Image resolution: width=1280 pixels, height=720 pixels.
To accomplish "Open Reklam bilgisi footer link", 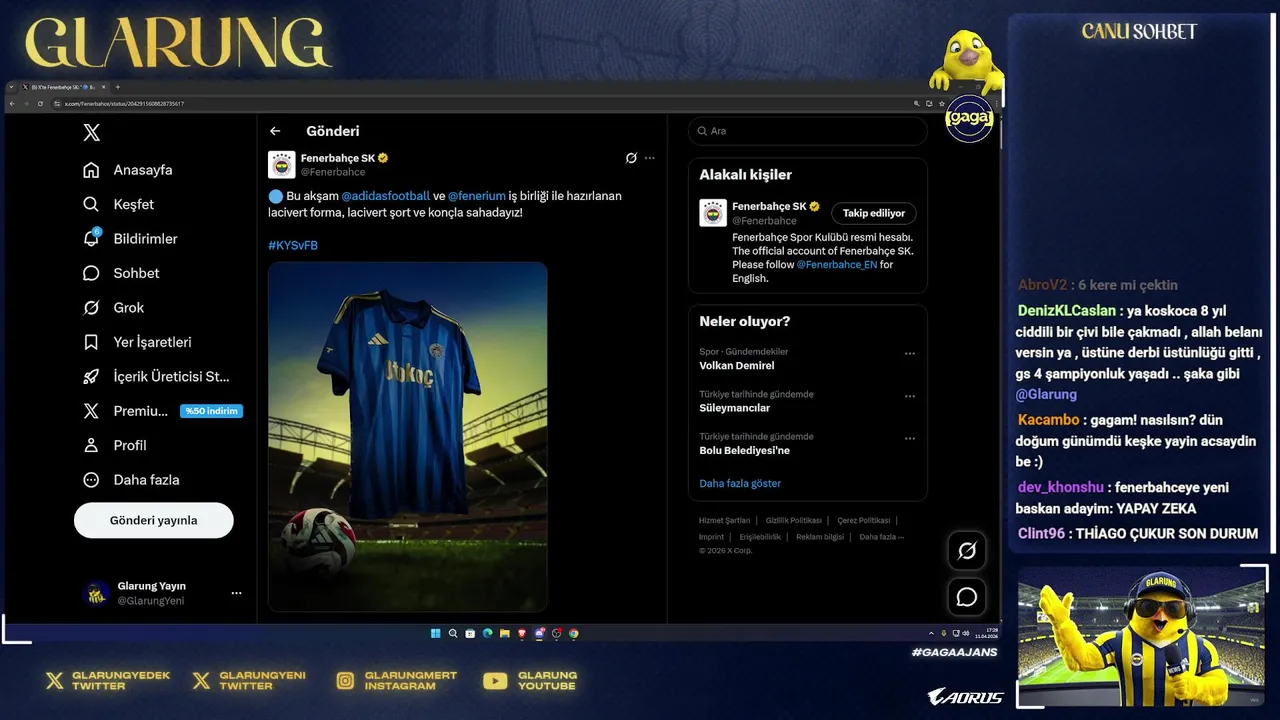I will pos(820,537).
